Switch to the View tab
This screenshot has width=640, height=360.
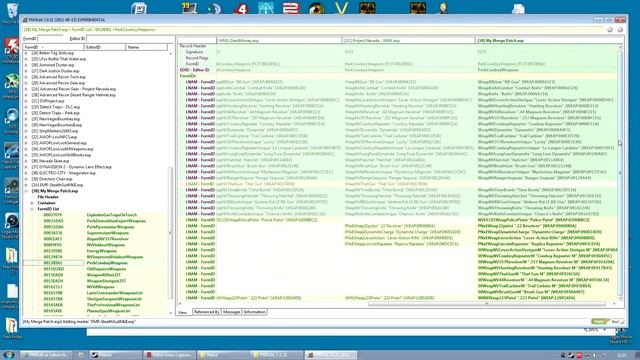[x=183, y=312]
